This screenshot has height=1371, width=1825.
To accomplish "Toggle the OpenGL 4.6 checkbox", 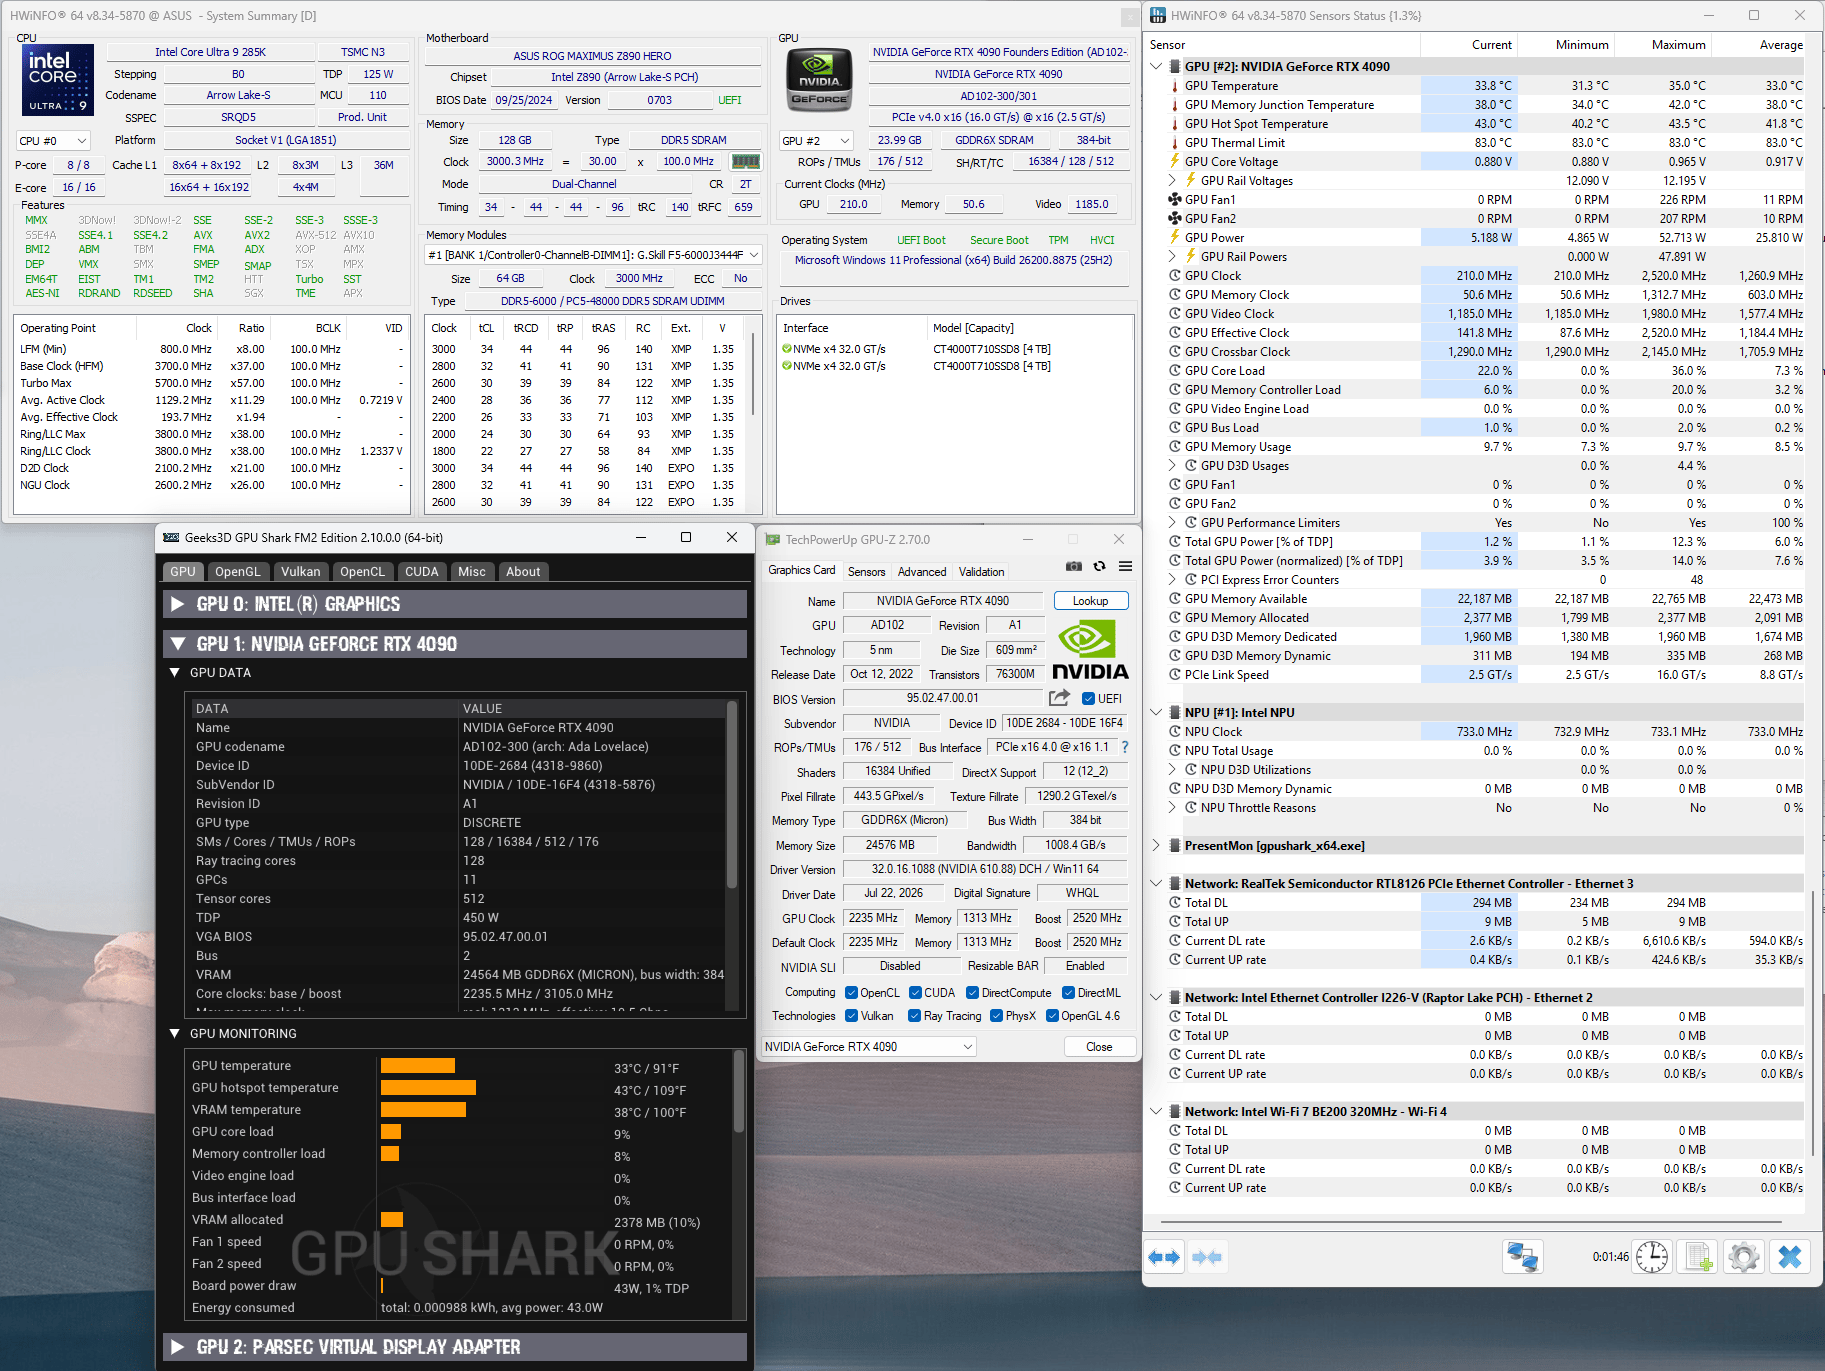I will [x=1052, y=1016].
